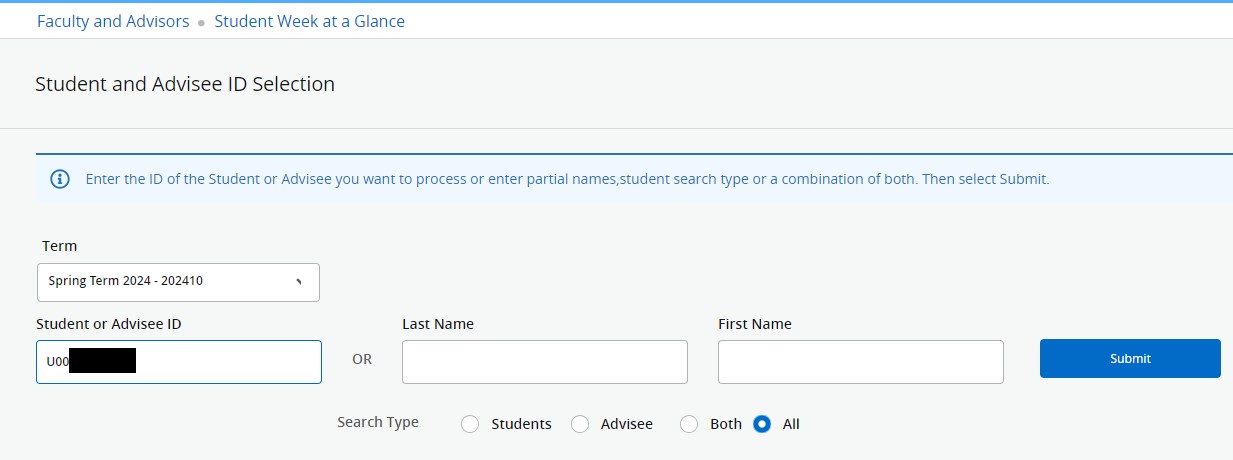The width and height of the screenshot is (1233, 460).
Task: Click the info icon in the instruction banner
Action: tap(60, 180)
